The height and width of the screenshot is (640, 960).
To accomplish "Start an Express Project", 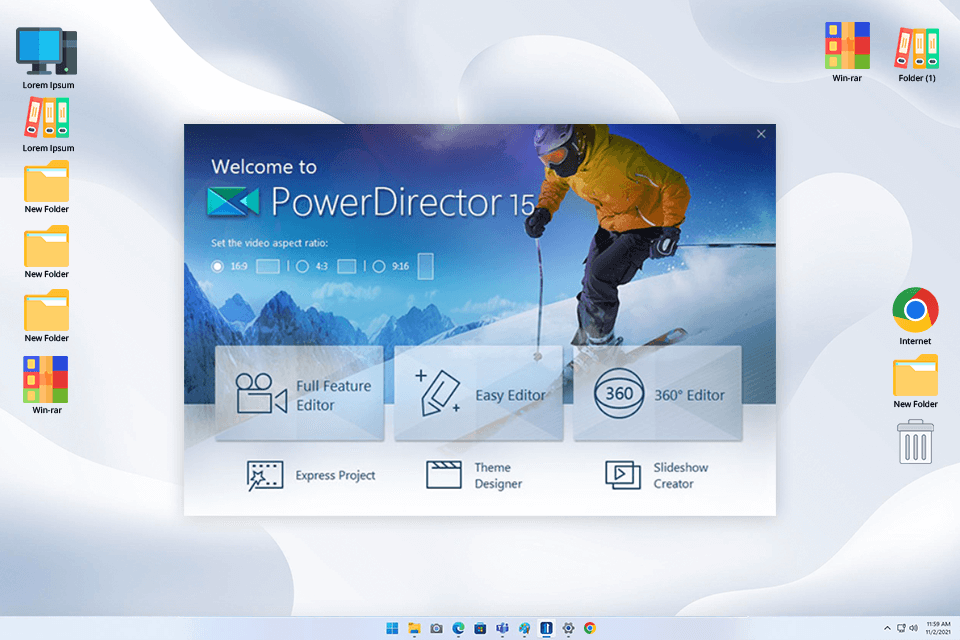I will (311, 475).
